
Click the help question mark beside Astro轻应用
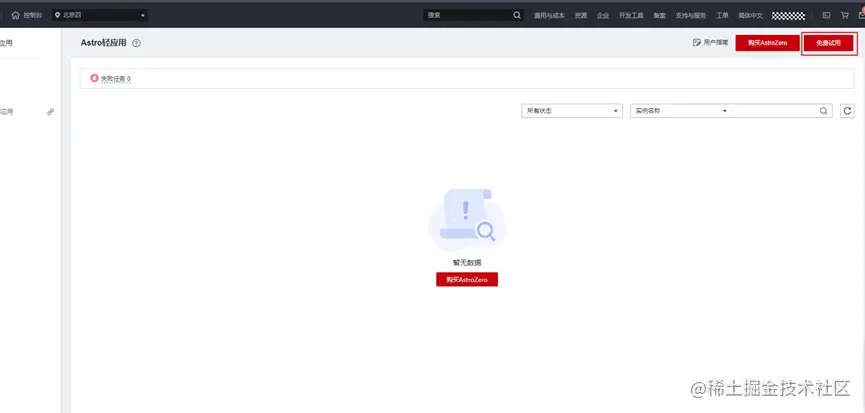click(x=136, y=43)
